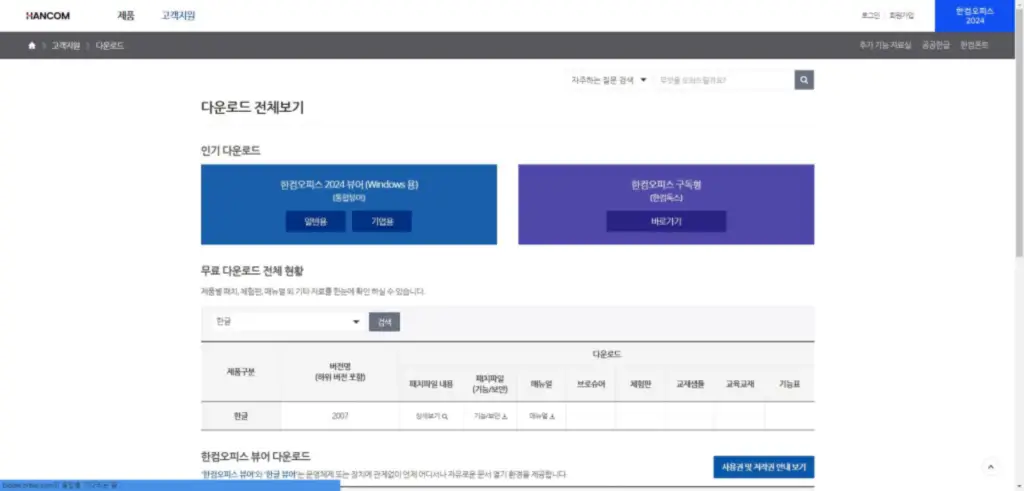Image resolution: width=1024 pixels, height=491 pixels.
Task: Click the magnifier search icon button
Action: 804,80
